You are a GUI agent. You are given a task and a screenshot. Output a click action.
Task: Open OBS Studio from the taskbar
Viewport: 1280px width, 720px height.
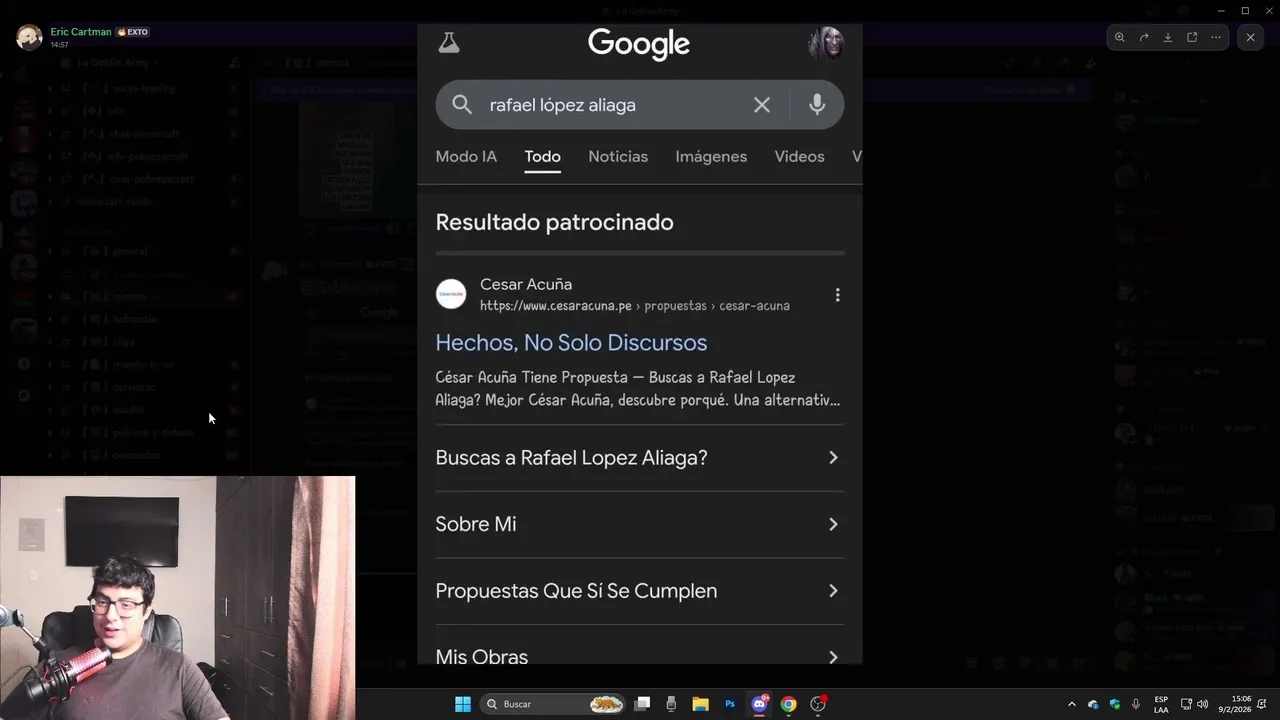[818, 704]
